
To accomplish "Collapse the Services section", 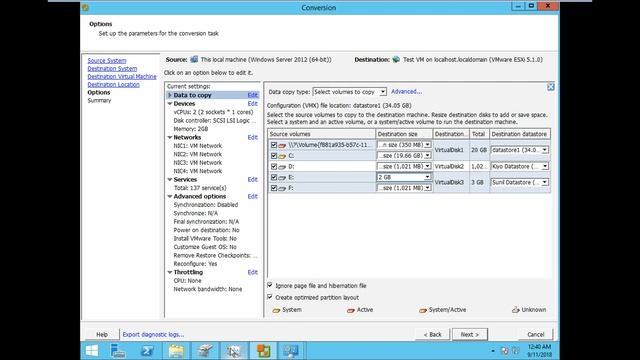I will [x=170, y=180].
